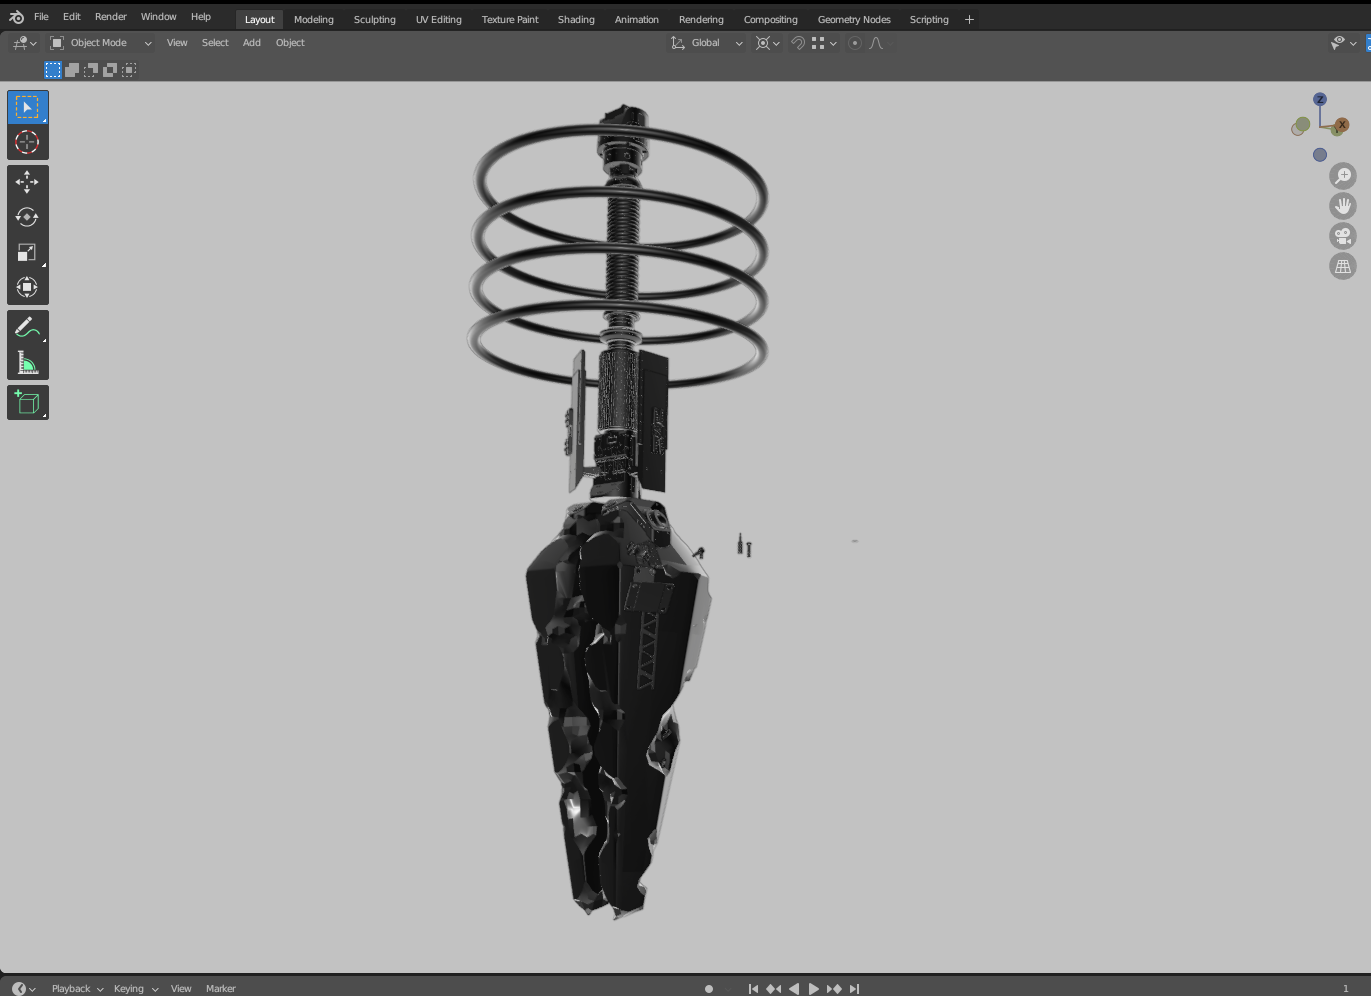The width and height of the screenshot is (1371, 996).
Task: Activate the 3D Cursor tool
Action: [x=27, y=142]
